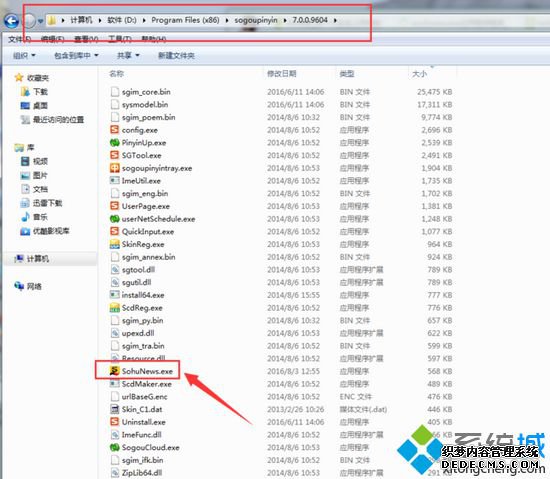
Task: Sort by the 修改日期 column header
Action: click(x=282, y=74)
